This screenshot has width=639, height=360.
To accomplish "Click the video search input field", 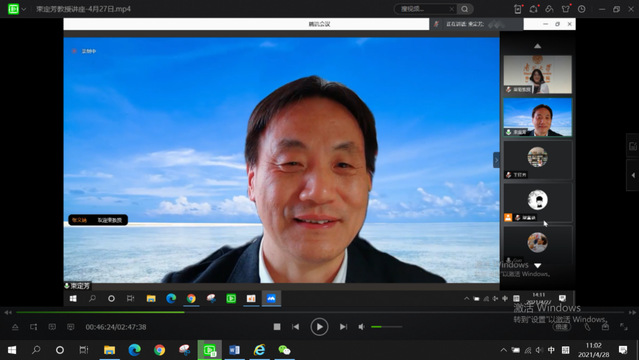I will pyautogui.click(x=425, y=9).
